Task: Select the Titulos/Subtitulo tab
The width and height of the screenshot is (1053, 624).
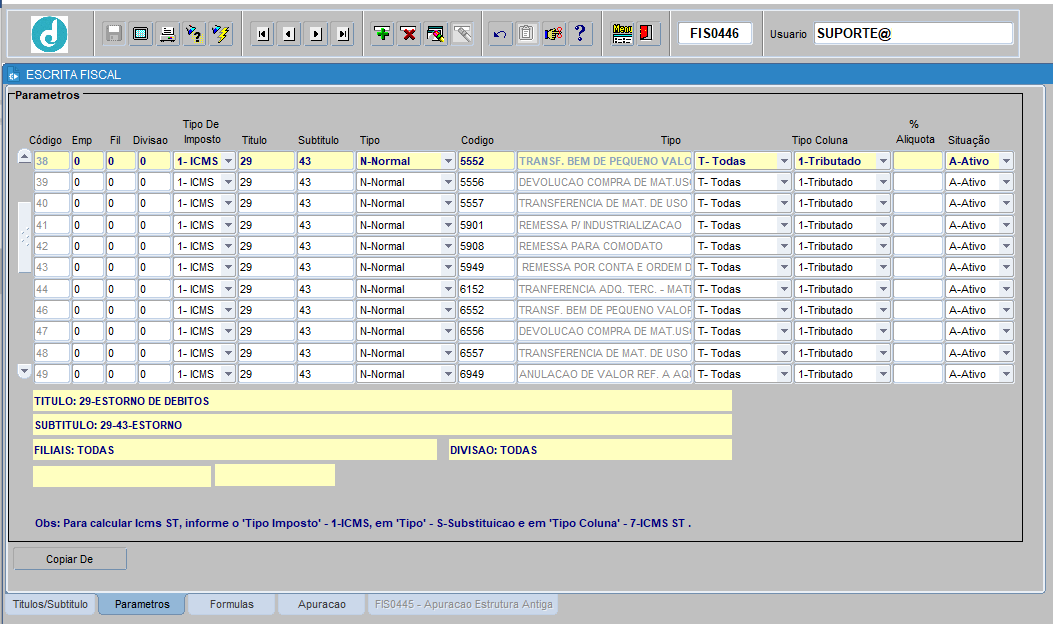Action: point(50,604)
